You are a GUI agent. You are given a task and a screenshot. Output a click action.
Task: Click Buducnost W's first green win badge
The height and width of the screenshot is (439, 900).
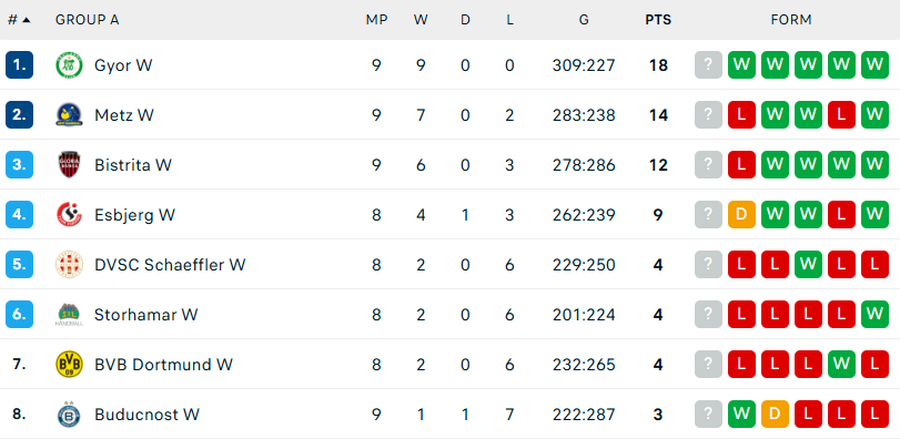(x=741, y=414)
